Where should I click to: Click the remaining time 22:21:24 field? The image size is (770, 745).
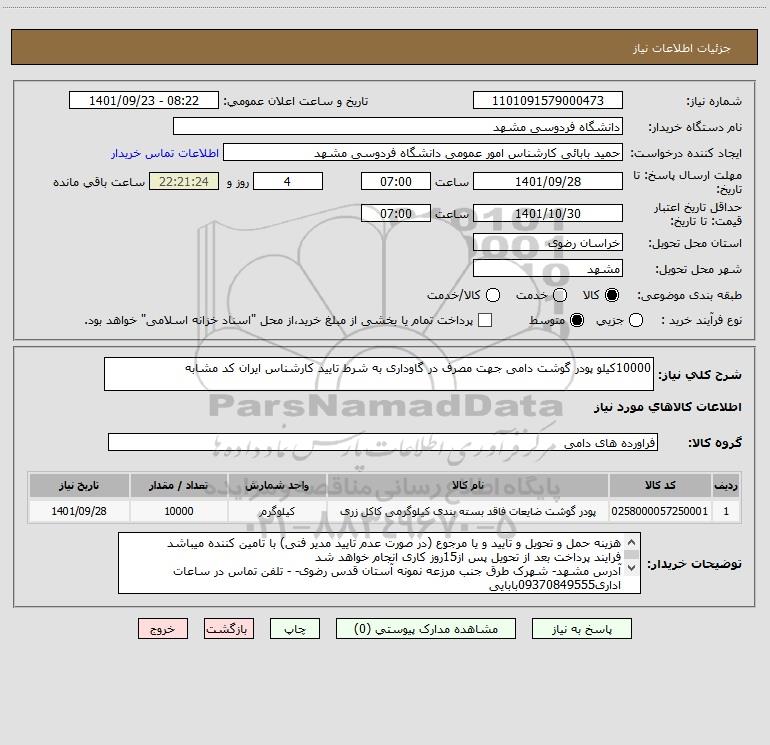coord(184,181)
